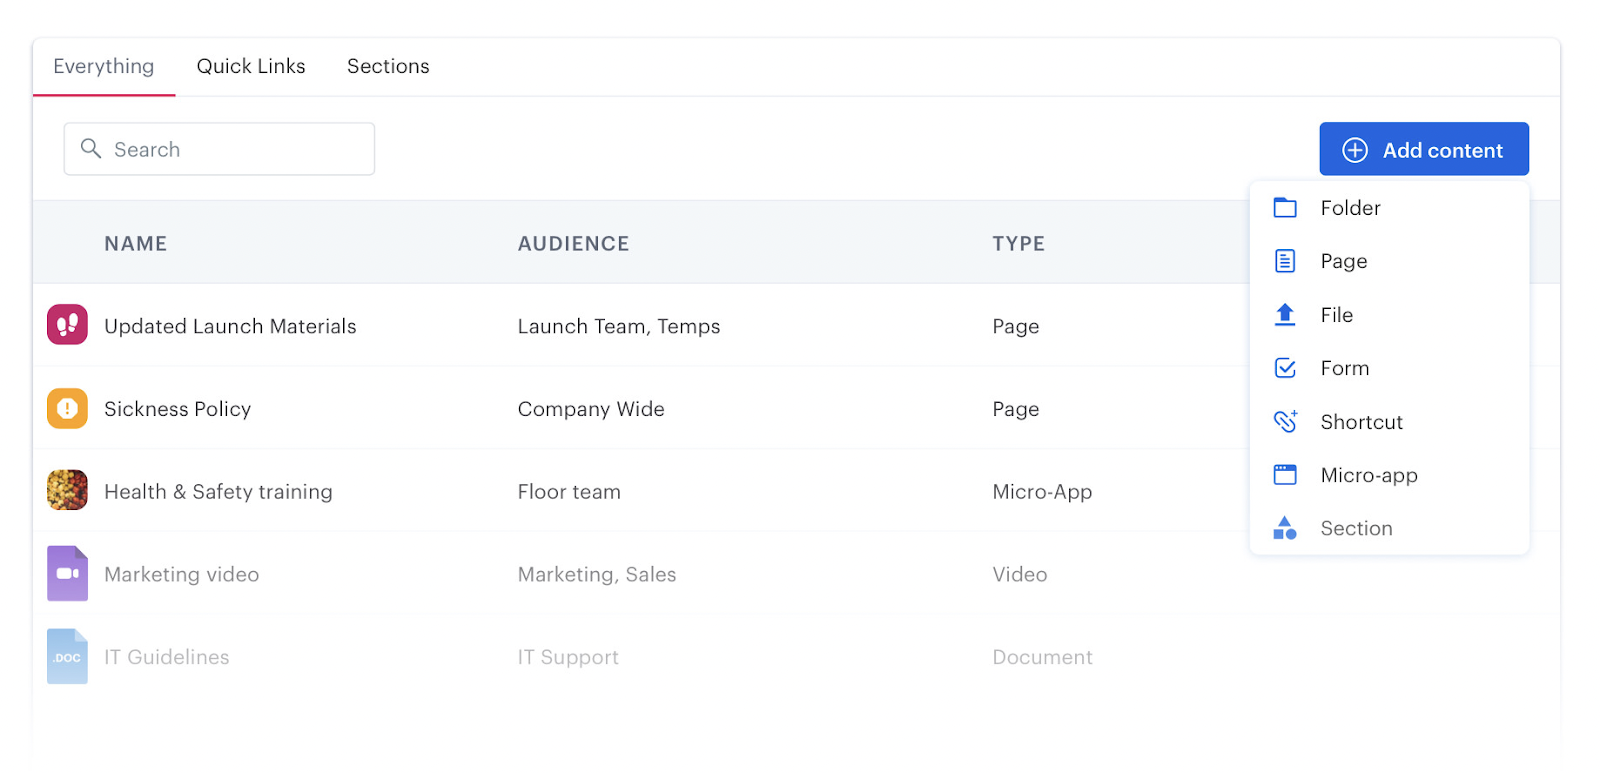This screenshot has width=1600, height=773.
Task: Click the magnifier icon in the search box
Action: [91, 149]
